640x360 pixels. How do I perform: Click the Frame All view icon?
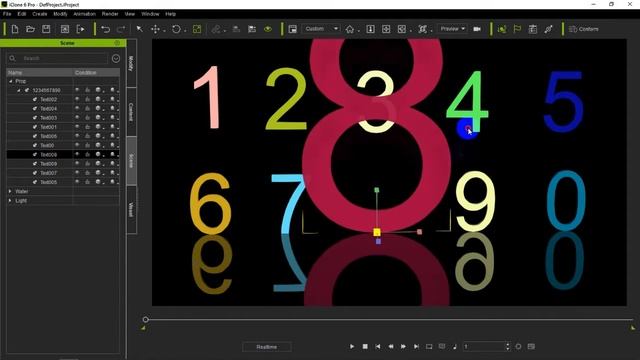point(402,29)
